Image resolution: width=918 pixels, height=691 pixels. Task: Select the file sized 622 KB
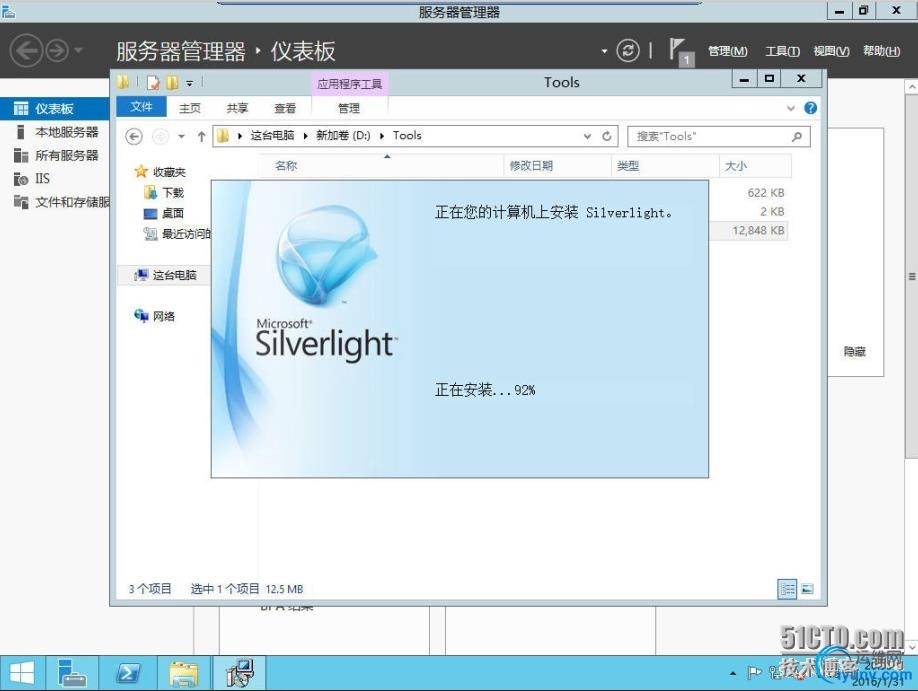coord(765,193)
